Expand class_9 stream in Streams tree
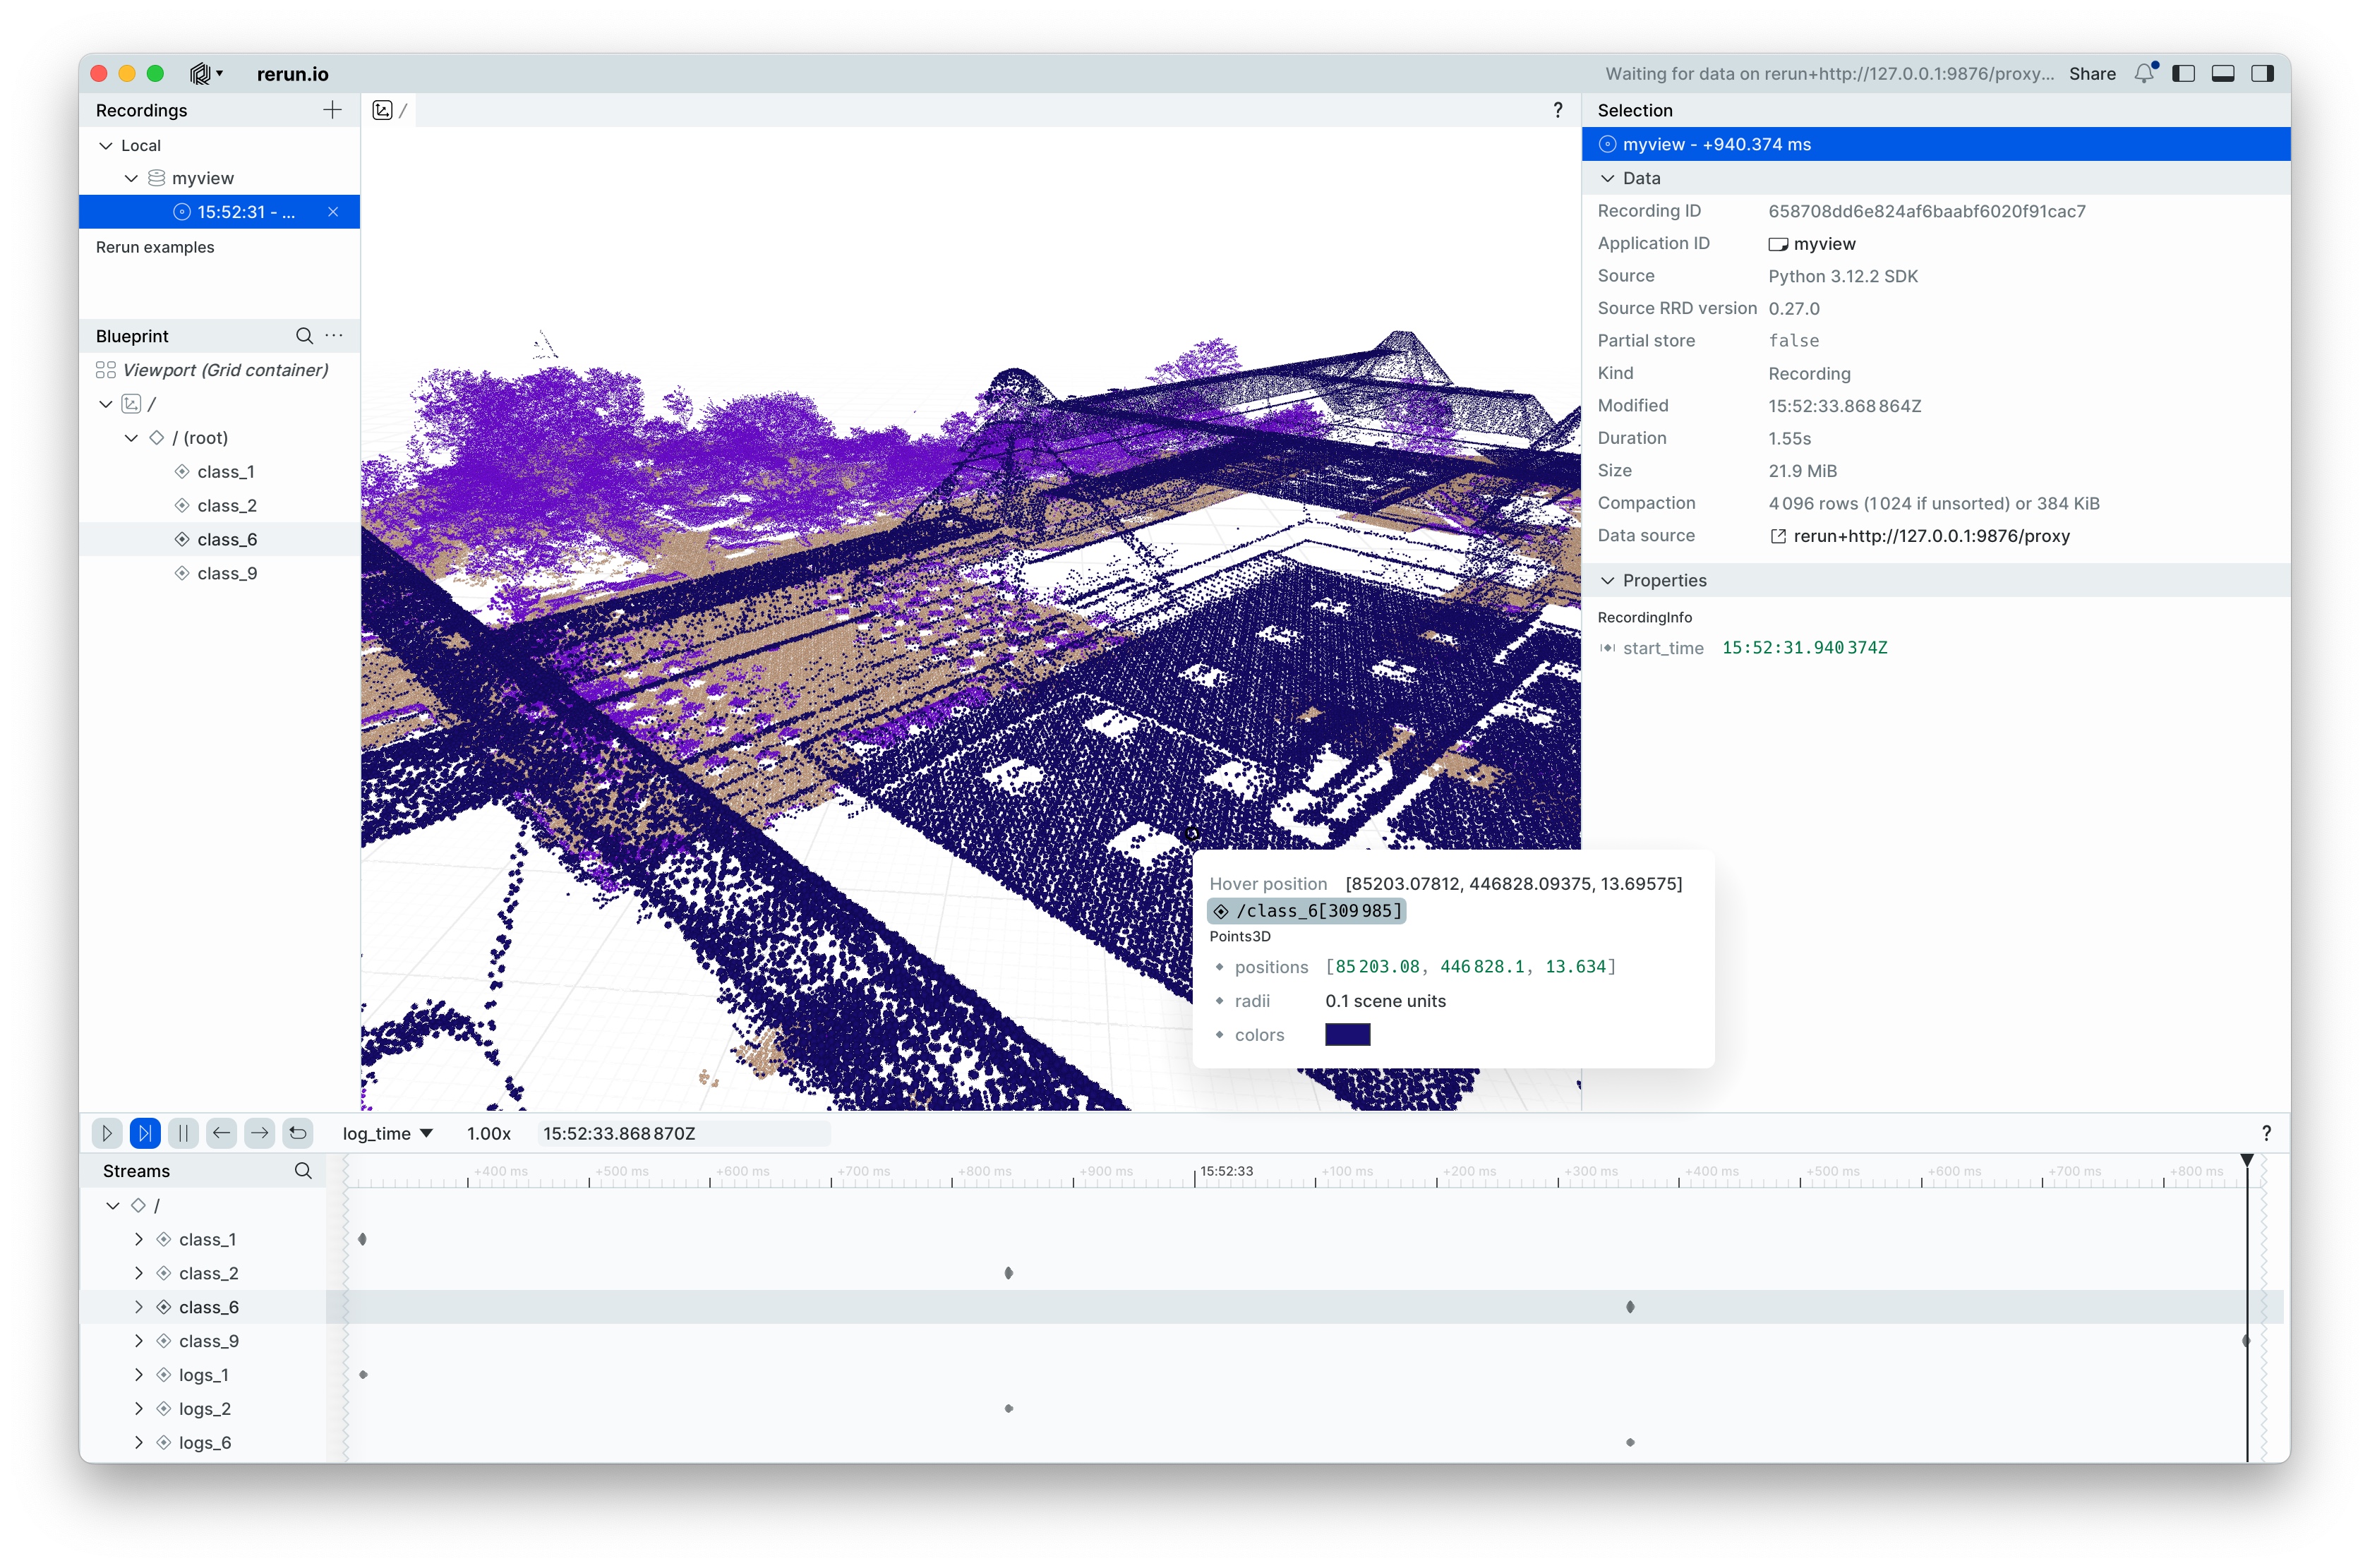2370x1568 pixels. [139, 1341]
